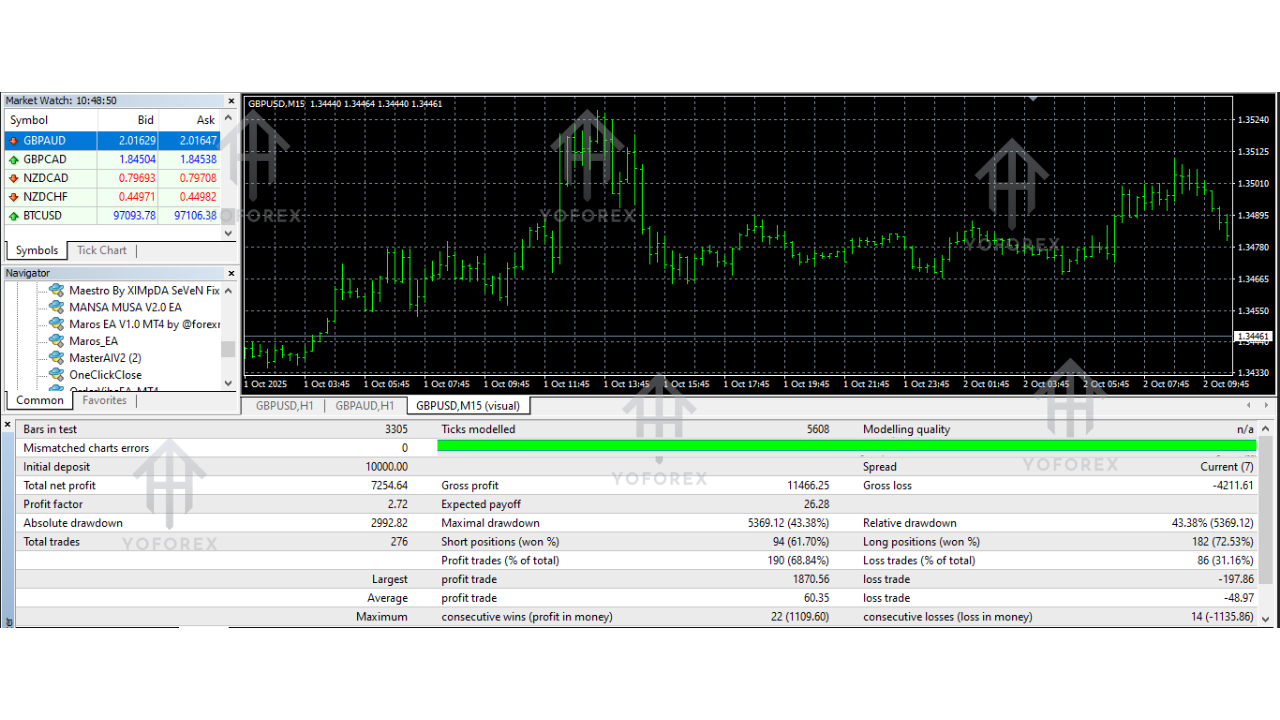The width and height of the screenshot is (1280, 720).
Task: Switch to the GBPAUD,H1 chart tab
Action: pyautogui.click(x=364, y=406)
